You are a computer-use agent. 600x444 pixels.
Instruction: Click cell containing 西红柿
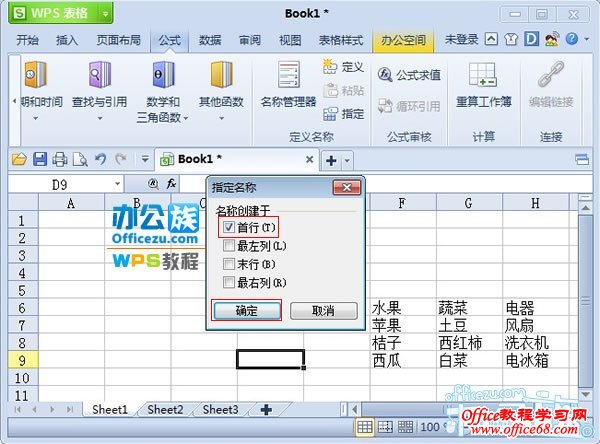pyautogui.click(x=469, y=343)
